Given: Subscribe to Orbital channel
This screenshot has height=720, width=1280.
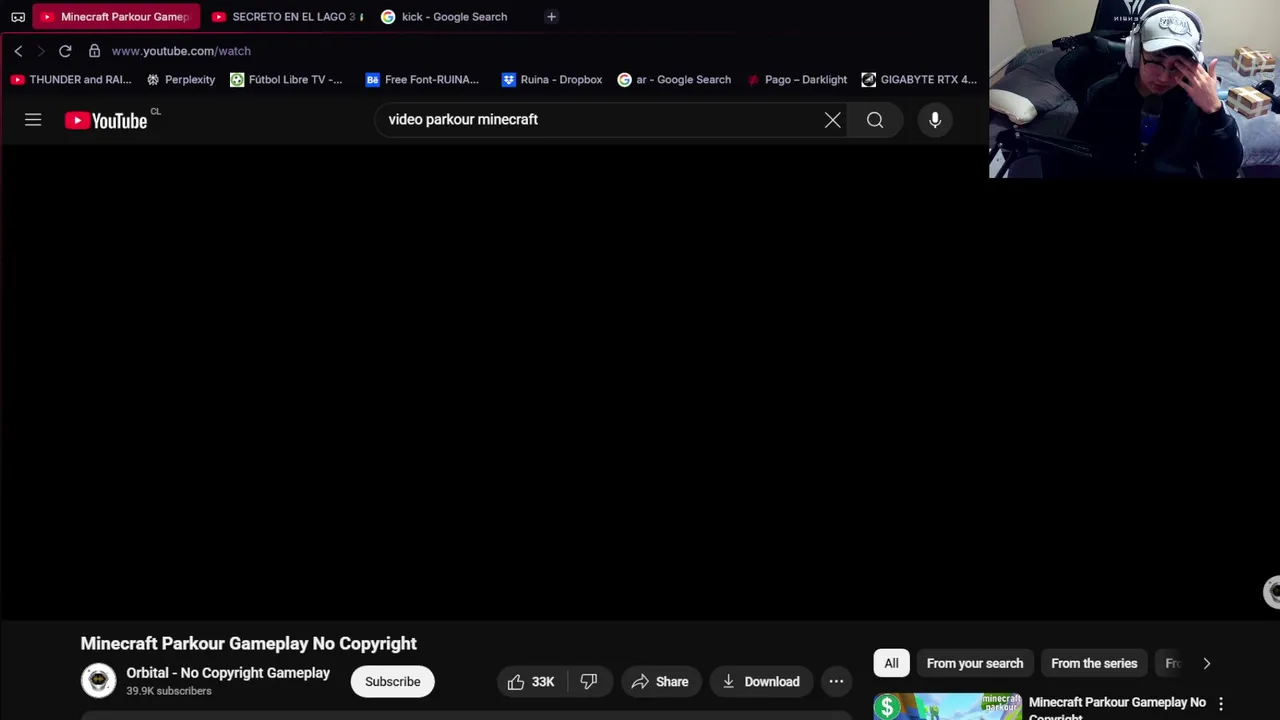Looking at the screenshot, I should (392, 682).
